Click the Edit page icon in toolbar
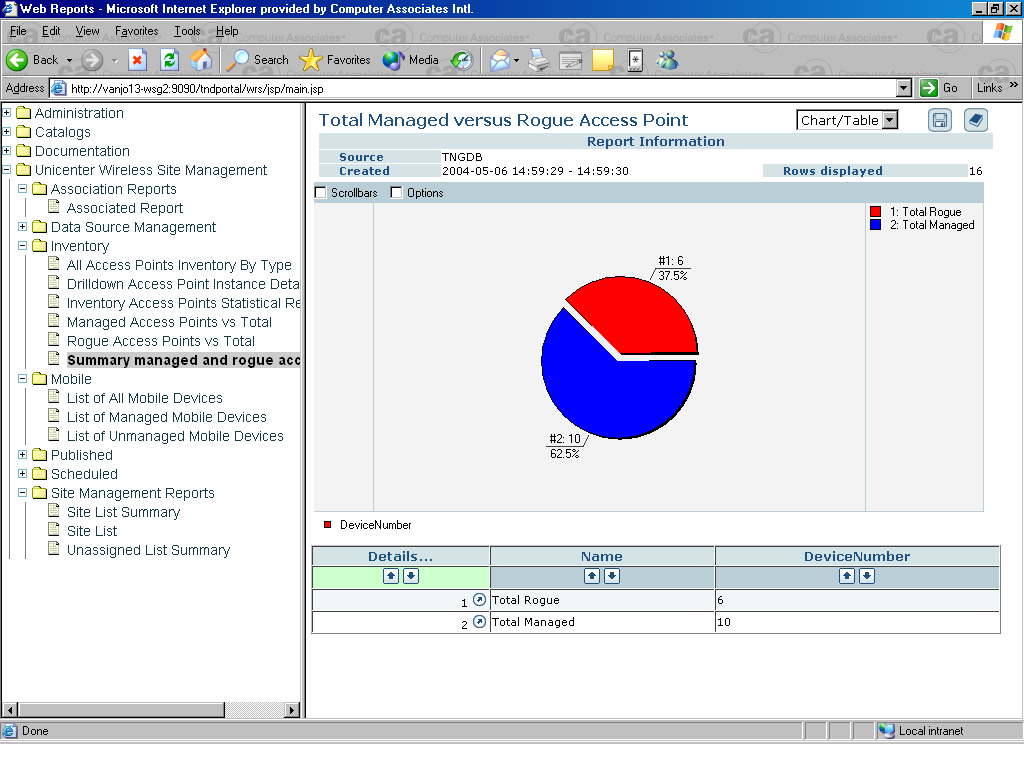Image resolution: width=1024 pixels, height=768 pixels. point(571,60)
